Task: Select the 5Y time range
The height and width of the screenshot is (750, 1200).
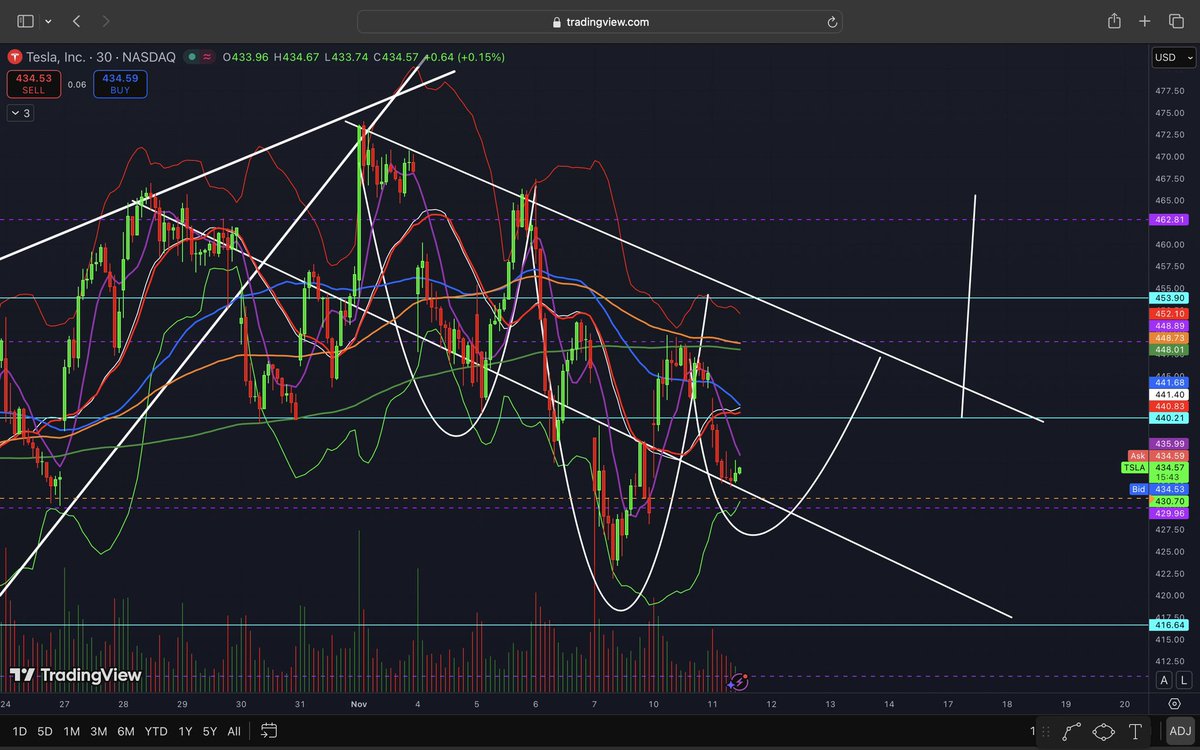Action: 209,731
